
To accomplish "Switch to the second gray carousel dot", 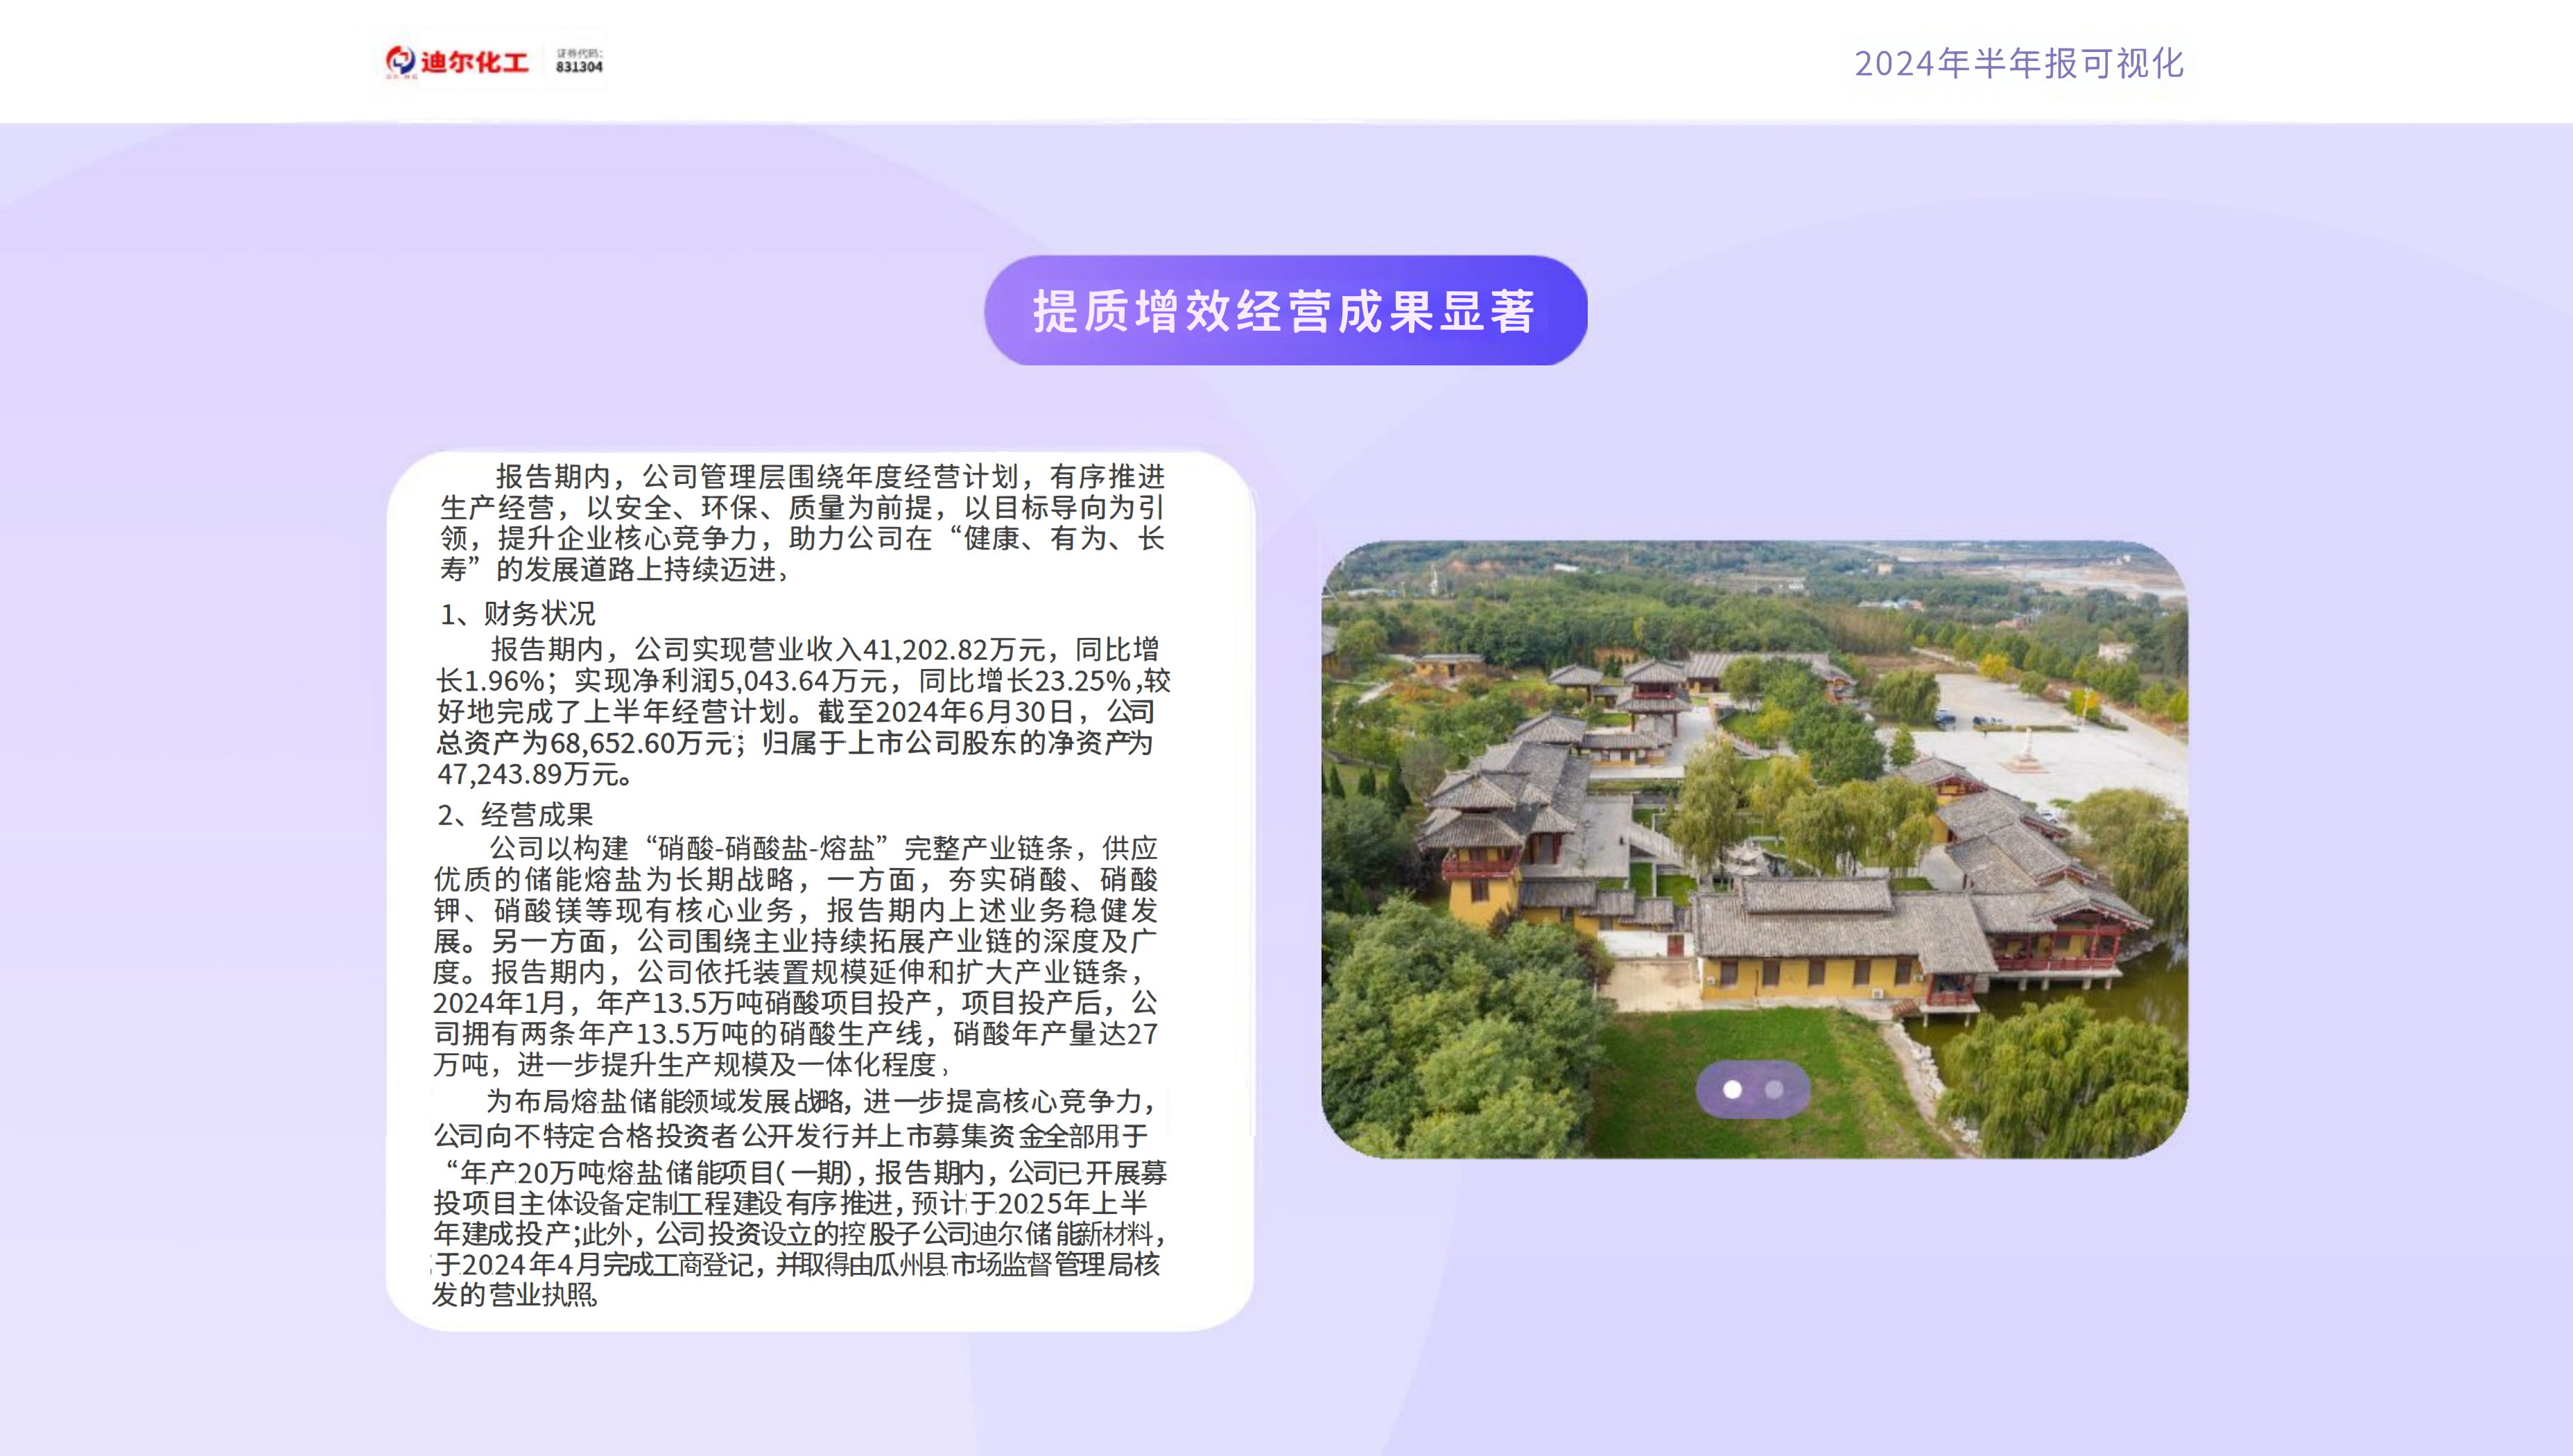I will pos(1774,1089).
